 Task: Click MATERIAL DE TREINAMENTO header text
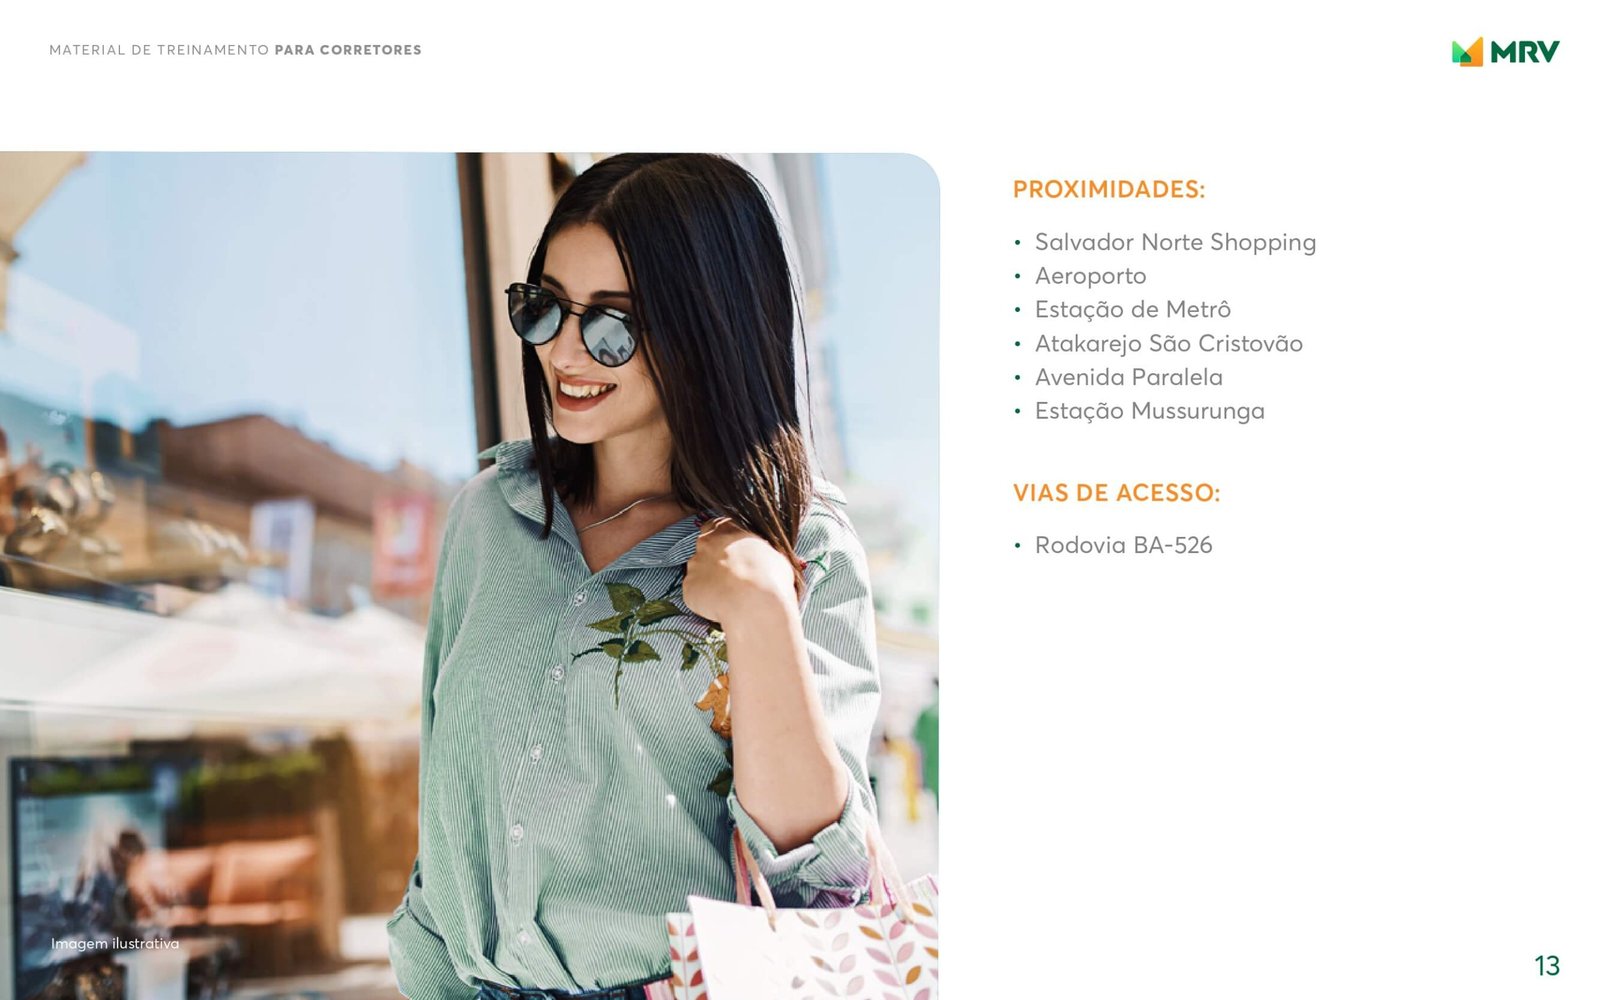pyautogui.click(x=159, y=50)
